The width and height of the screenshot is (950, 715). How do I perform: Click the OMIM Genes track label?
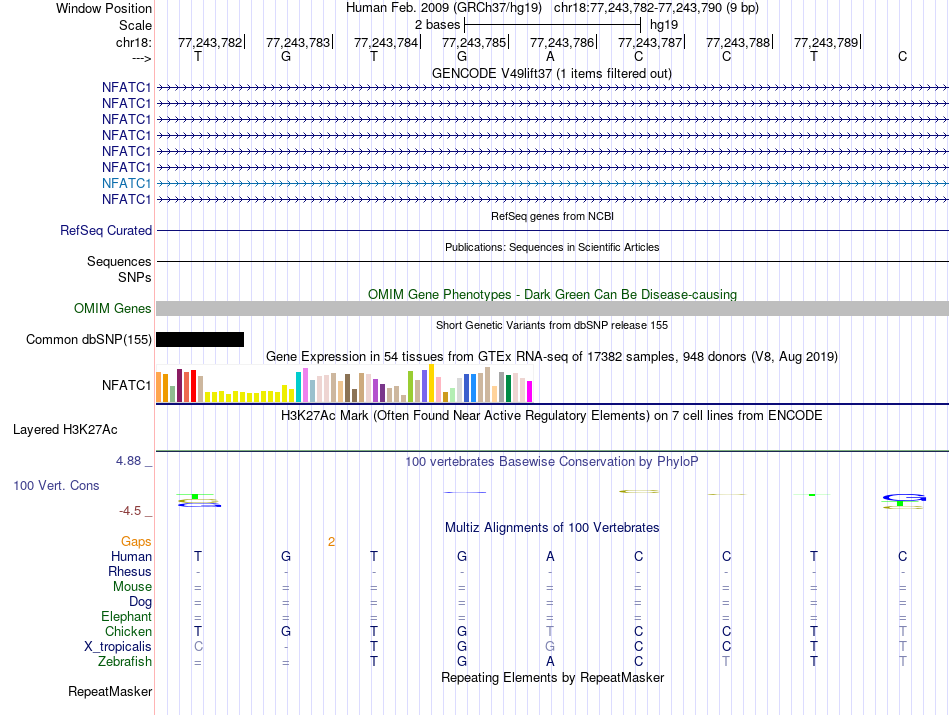point(112,309)
